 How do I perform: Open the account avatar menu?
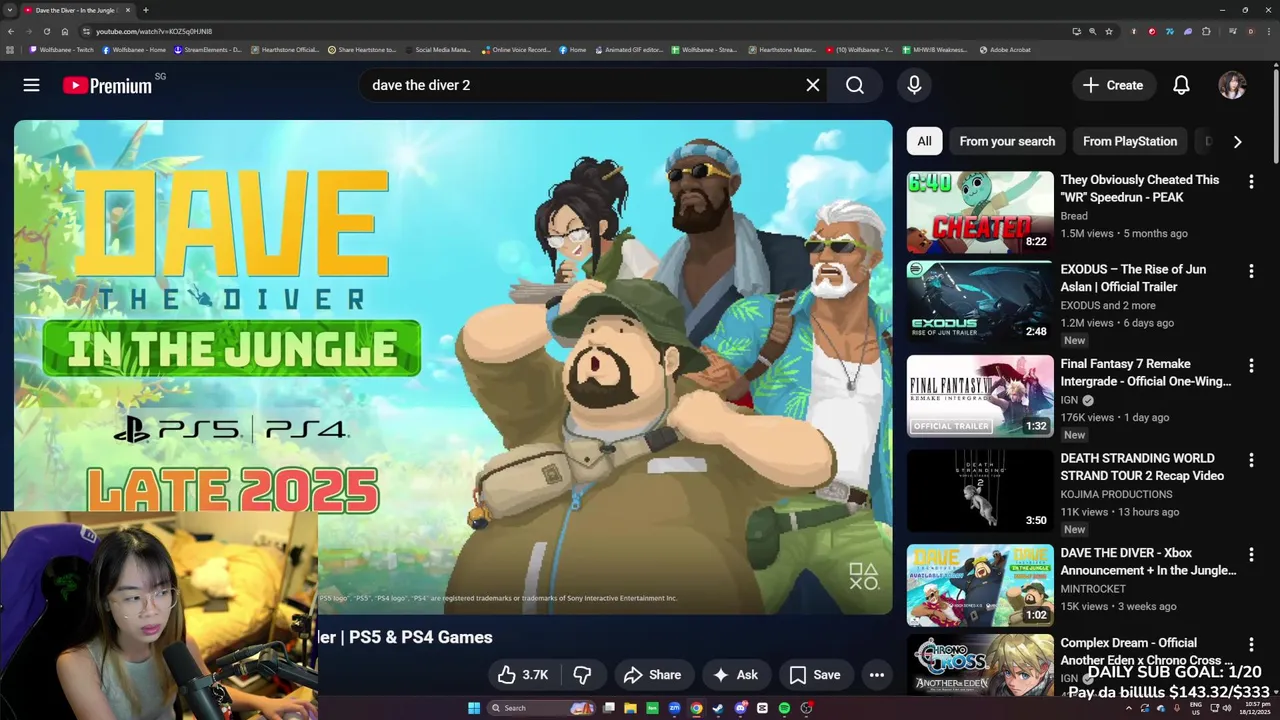(x=1232, y=85)
